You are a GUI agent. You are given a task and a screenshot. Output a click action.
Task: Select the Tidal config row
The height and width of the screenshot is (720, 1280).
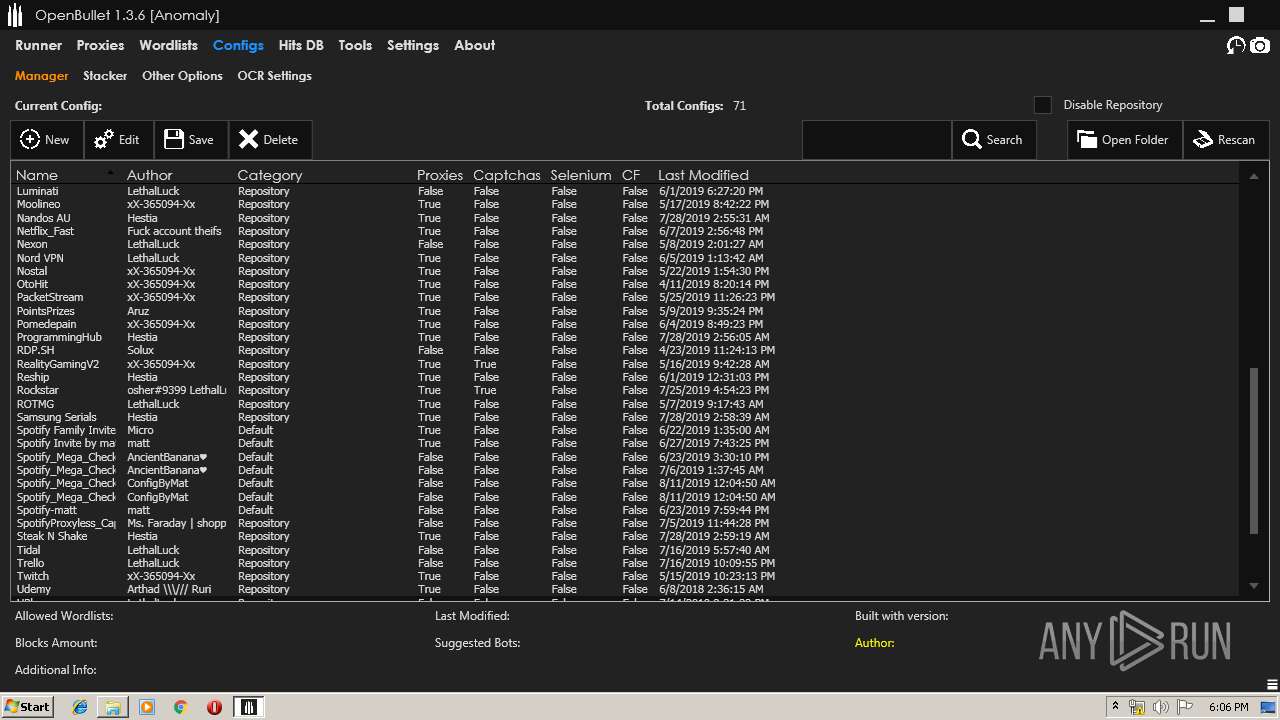coord(627,550)
